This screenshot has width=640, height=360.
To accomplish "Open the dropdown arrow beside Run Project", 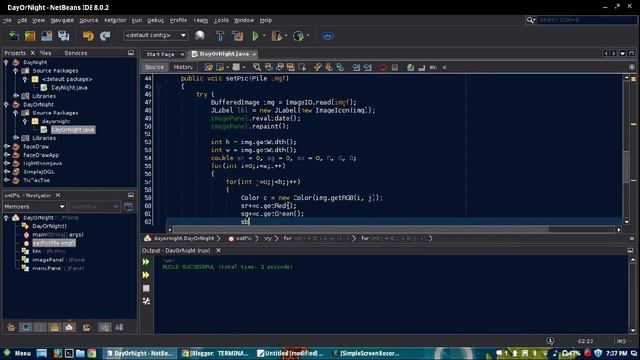I will [264, 36].
